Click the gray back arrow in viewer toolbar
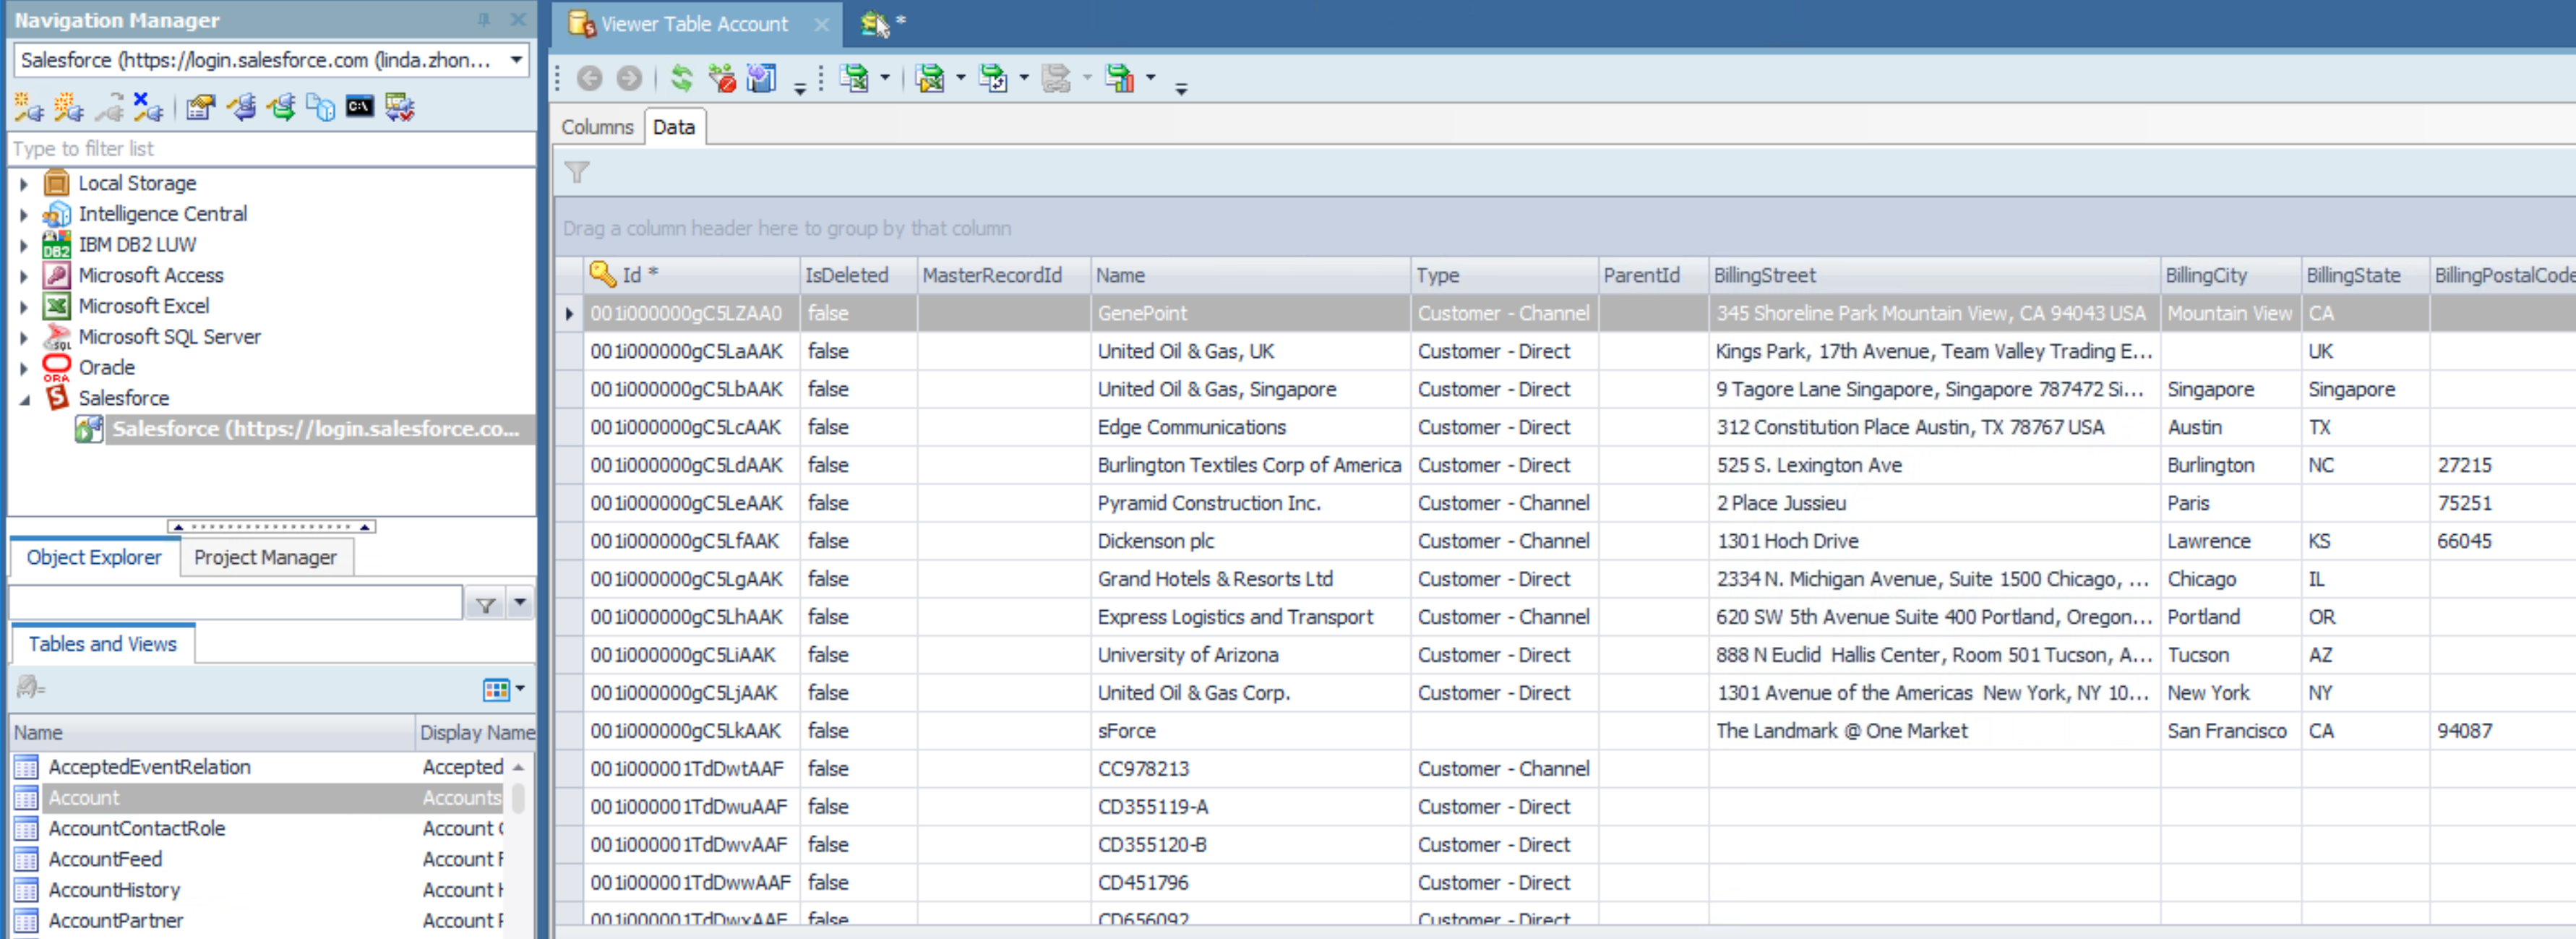The width and height of the screenshot is (2576, 939). point(590,78)
